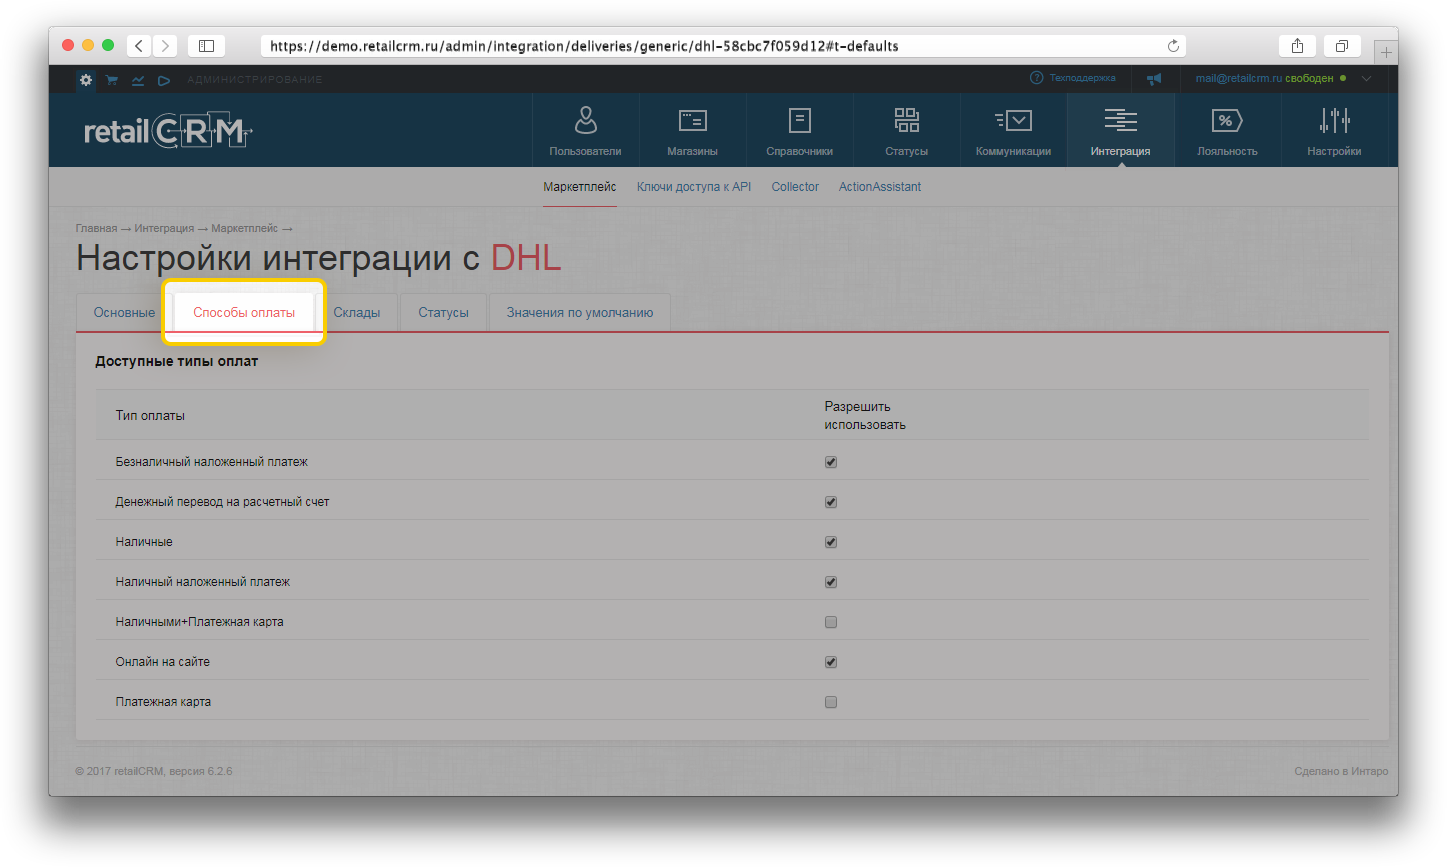Select the Способы оплаты tab
This screenshot has width=1447, height=867.
click(244, 313)
